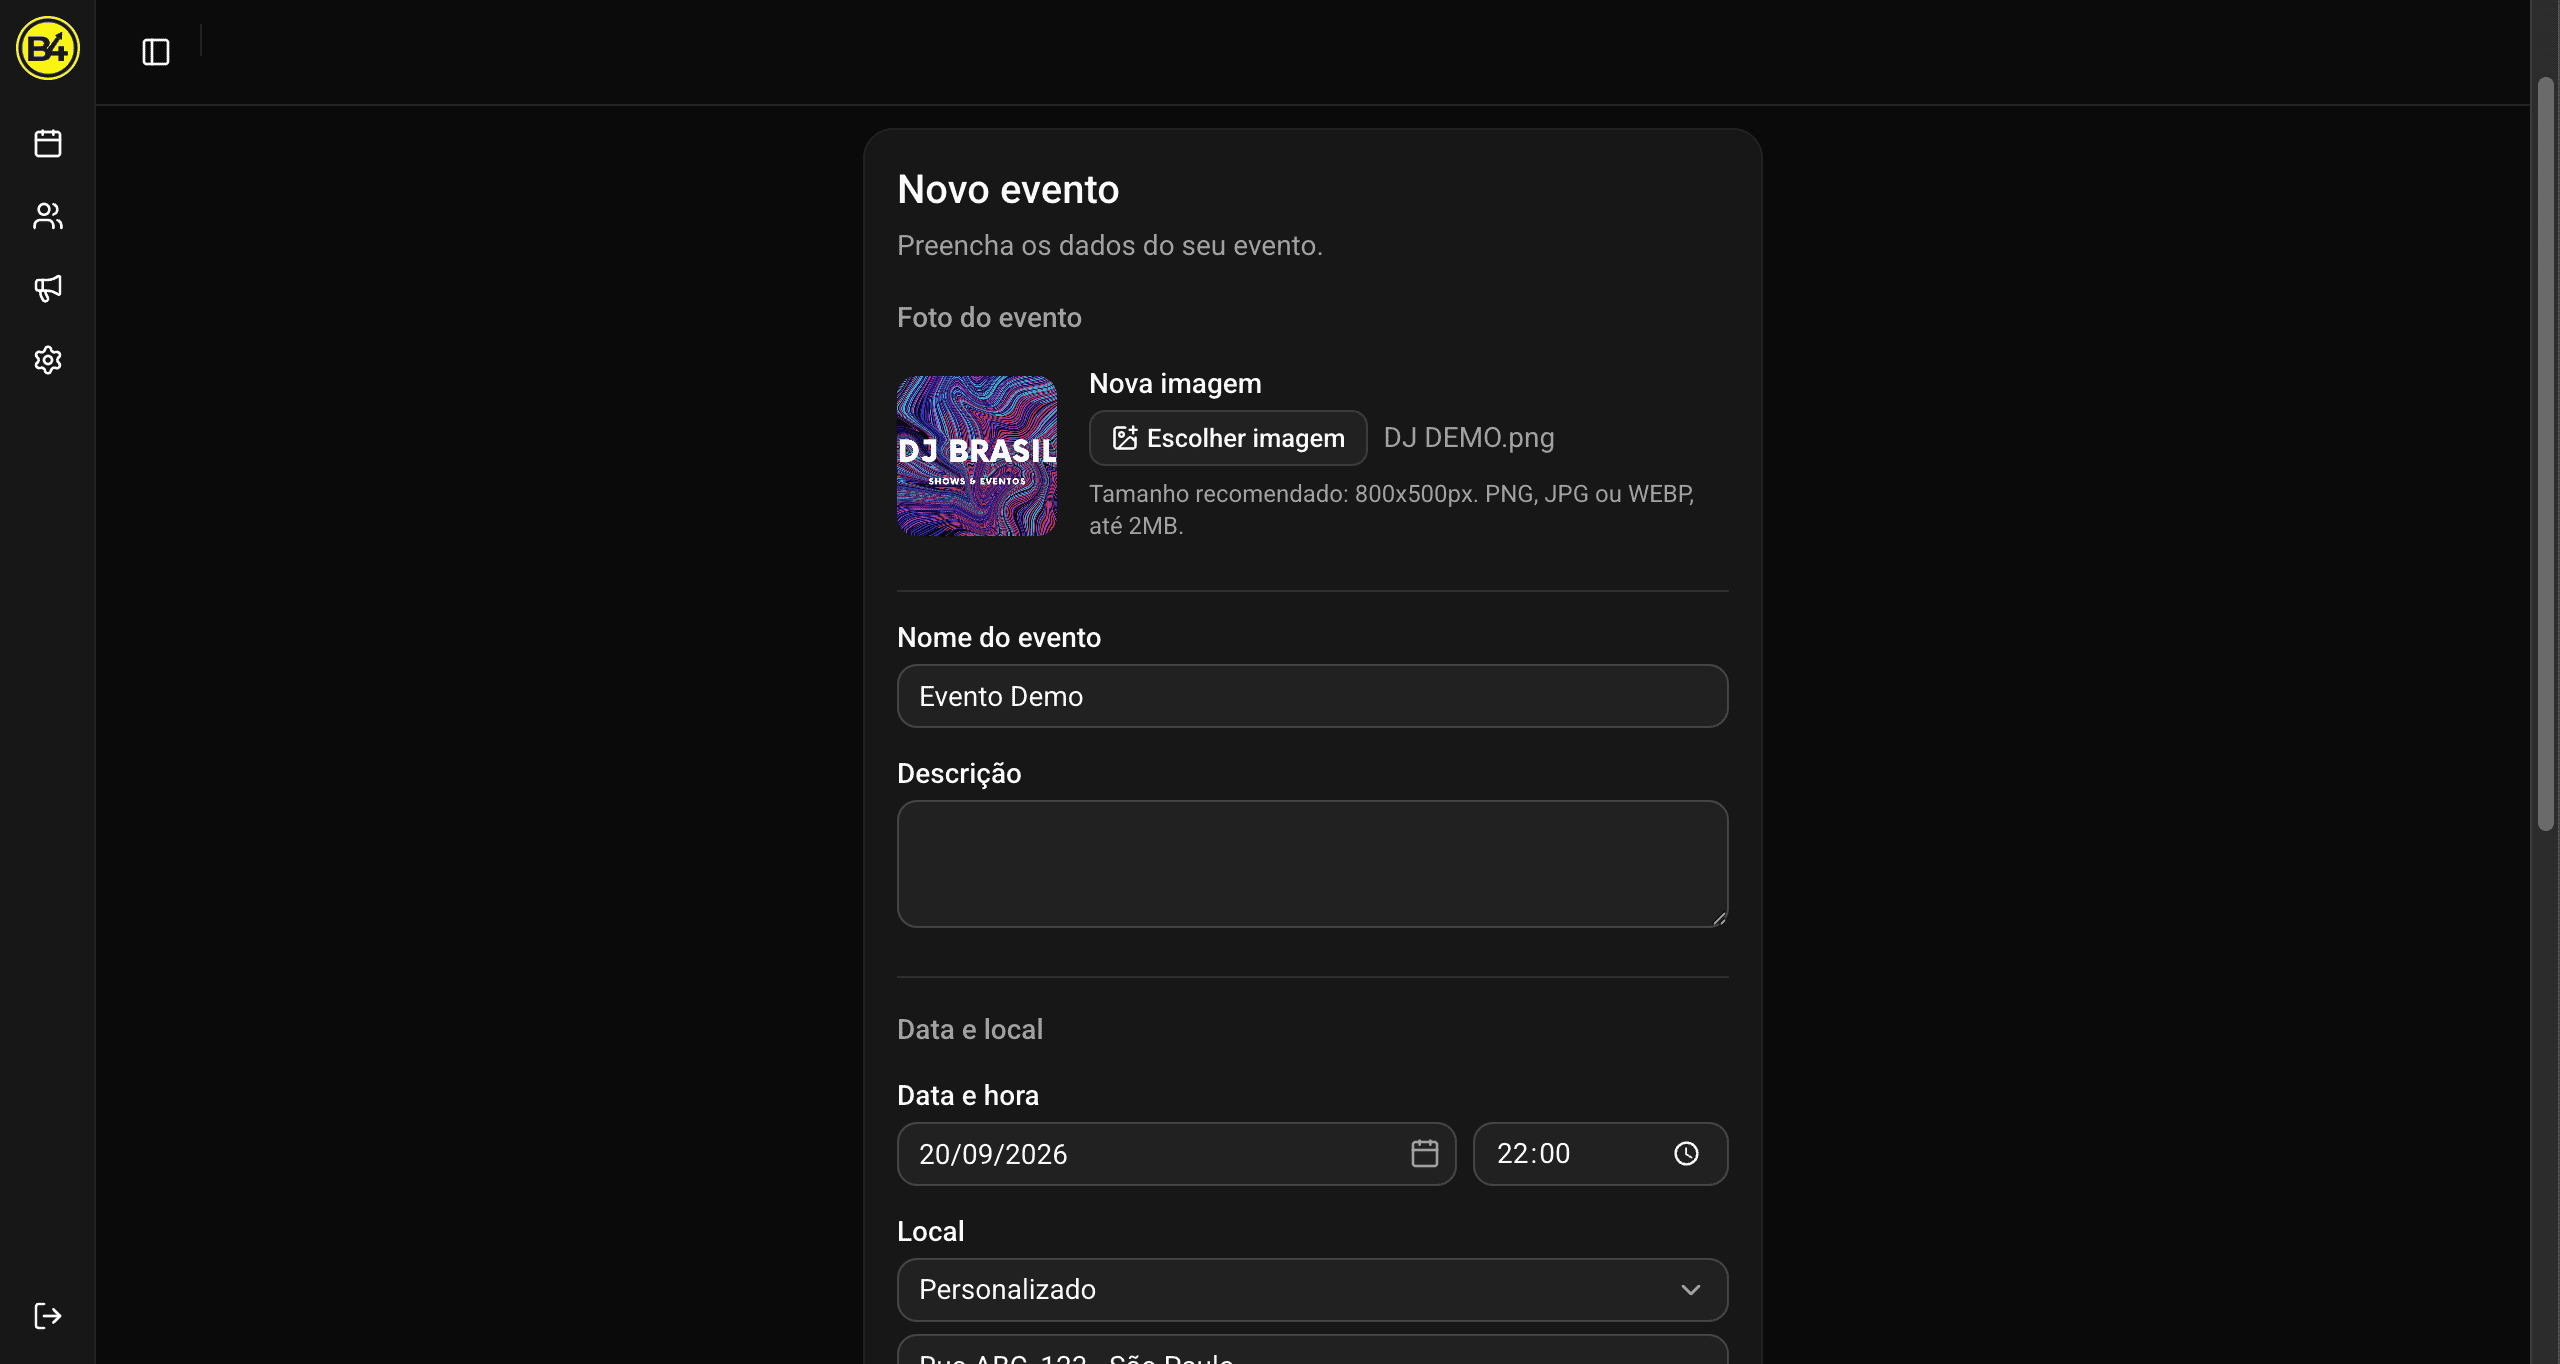Open the calendar events section in sidebar
The width and height of the screenshot is (2560, 1364).
[x=48, y=143]
